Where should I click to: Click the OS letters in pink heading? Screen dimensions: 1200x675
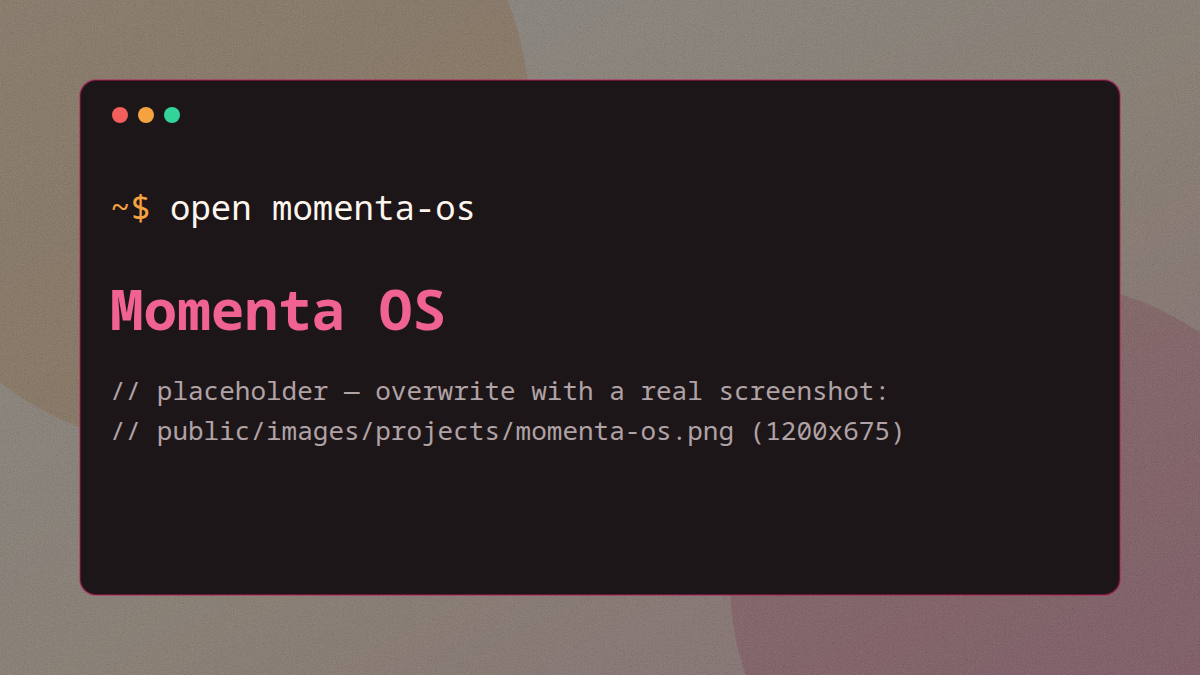[411, 311]
